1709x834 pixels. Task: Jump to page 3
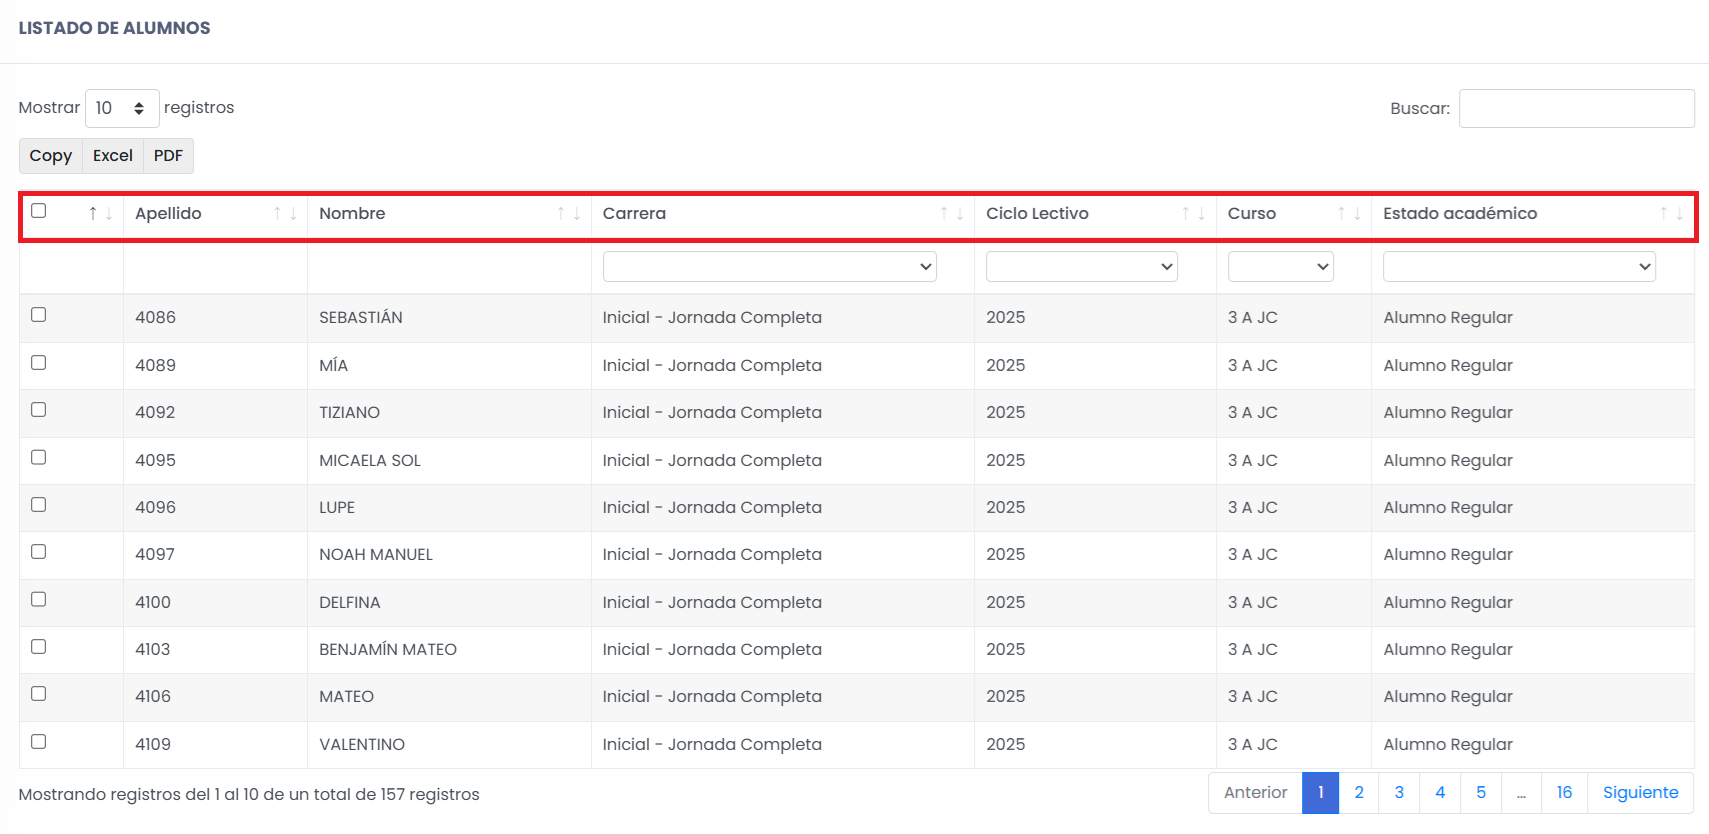[x=1399, y=793]
